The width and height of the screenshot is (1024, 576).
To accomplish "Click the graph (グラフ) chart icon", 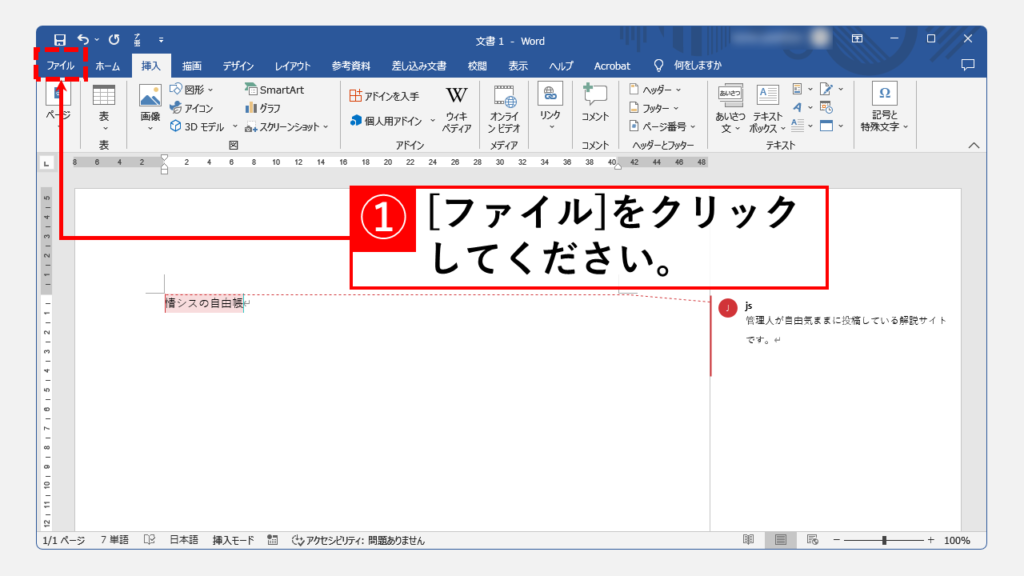I will [263, 108].
